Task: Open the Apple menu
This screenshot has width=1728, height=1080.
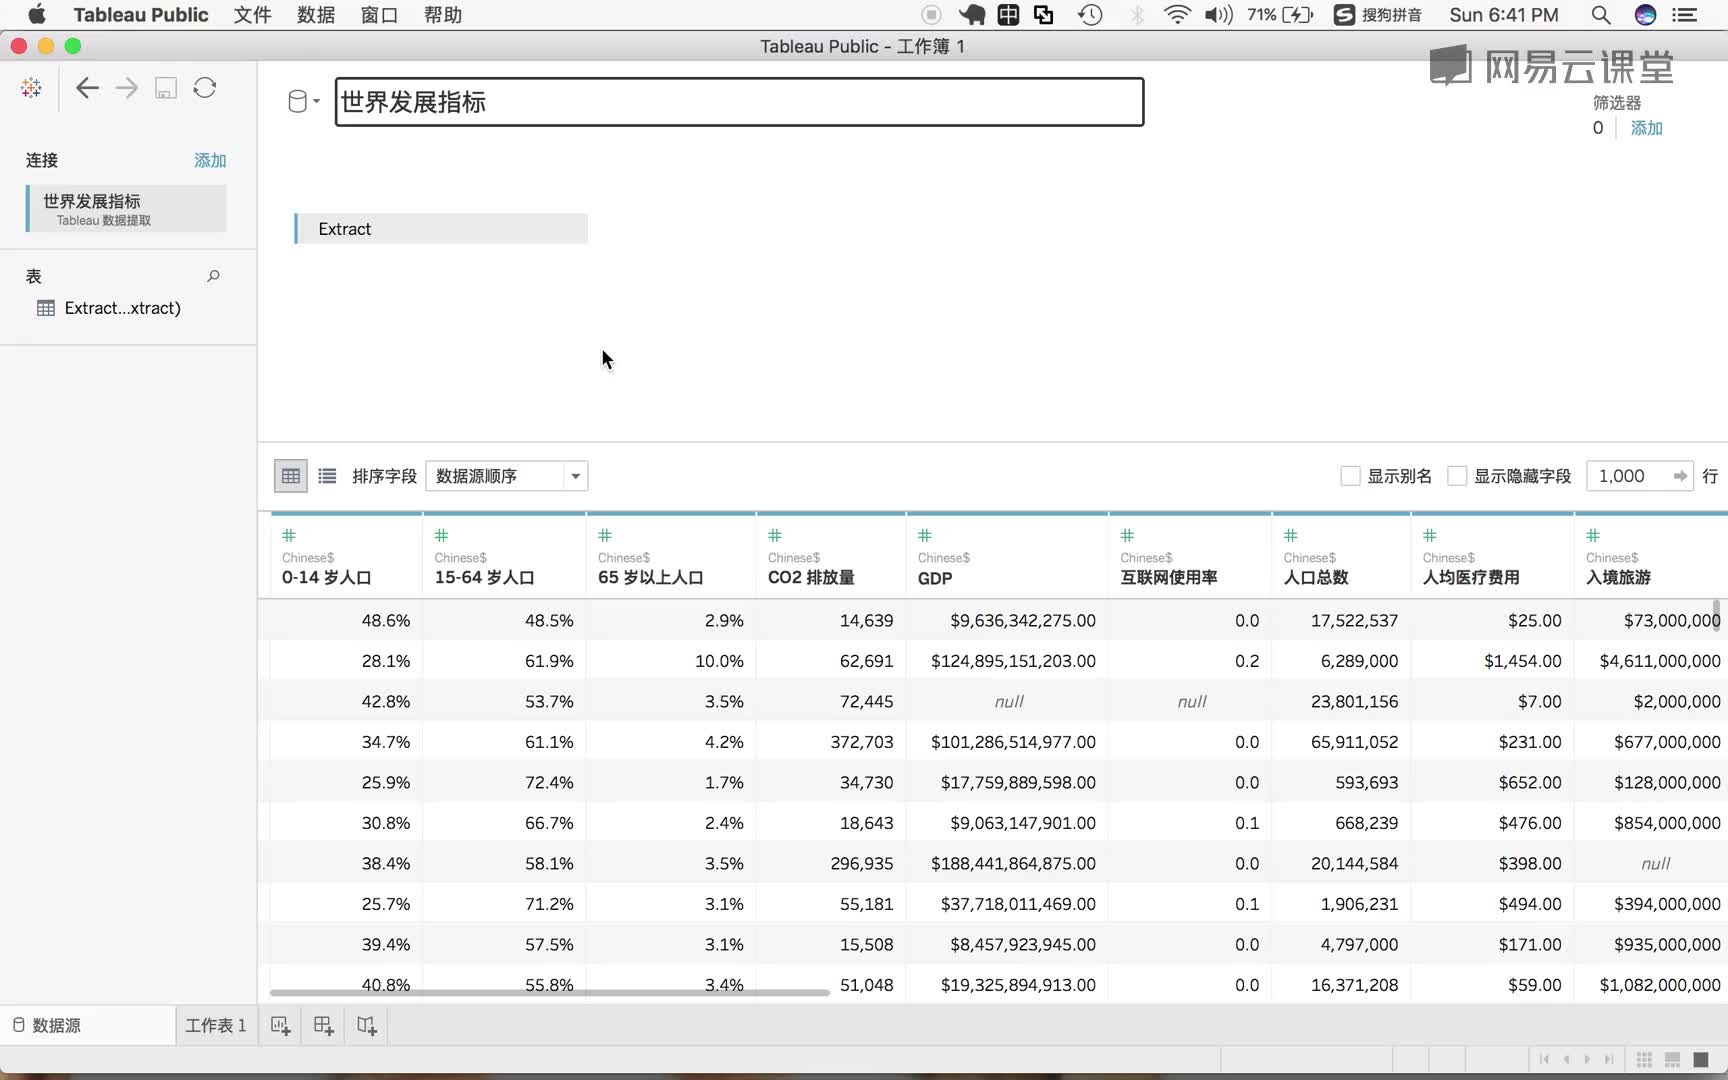Action: point(36,14)
